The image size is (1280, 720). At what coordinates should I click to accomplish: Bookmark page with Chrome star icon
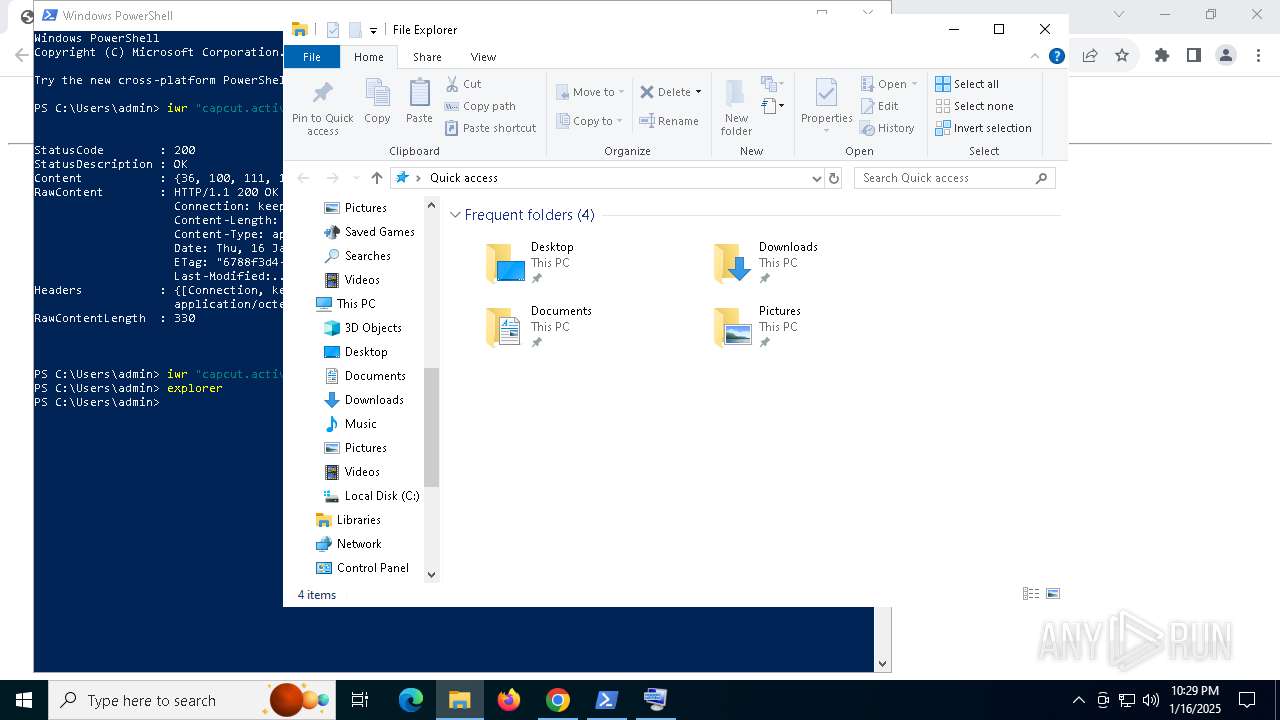1122,55
